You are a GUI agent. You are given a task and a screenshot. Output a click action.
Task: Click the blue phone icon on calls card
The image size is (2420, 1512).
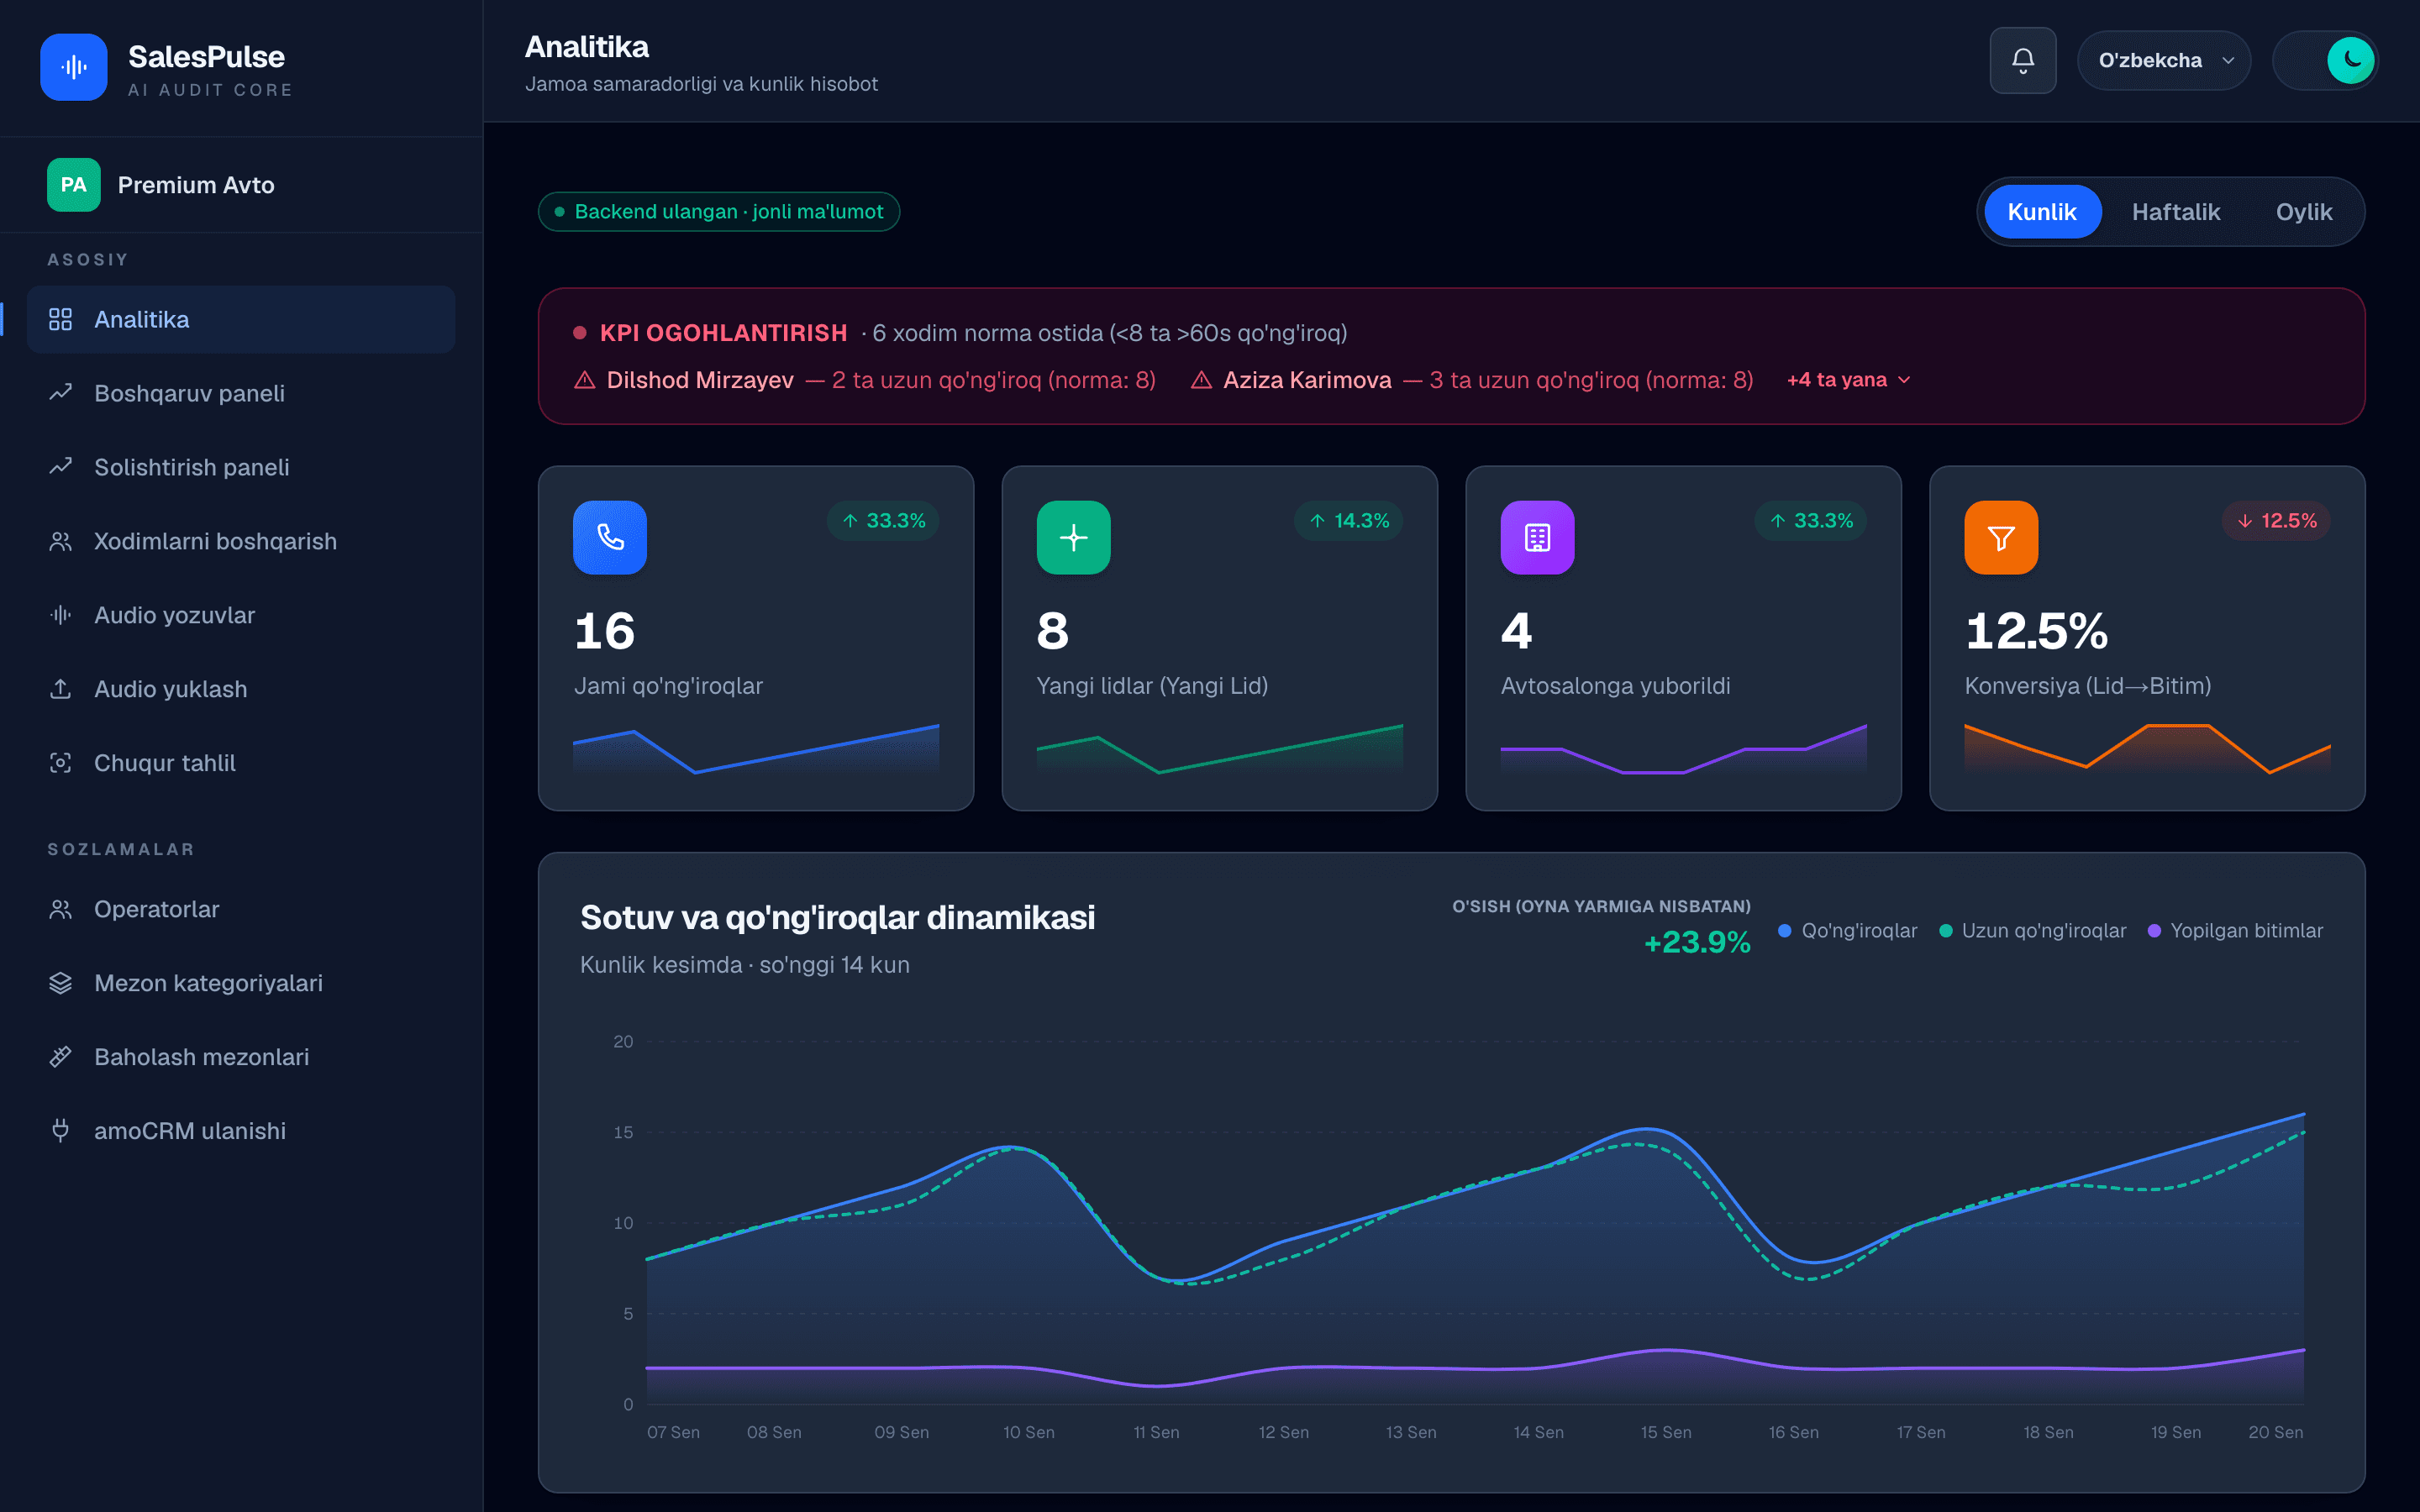click(610, 537)
